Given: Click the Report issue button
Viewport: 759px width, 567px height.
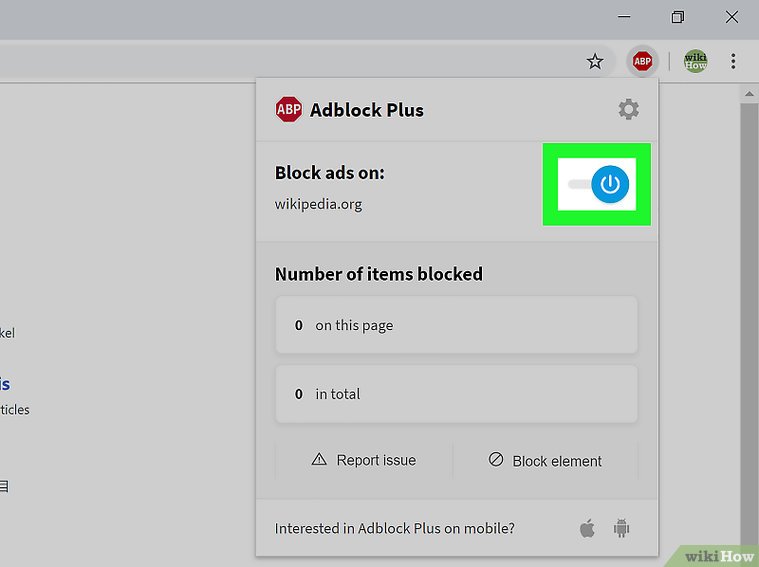Looking at the screenshot, I should (x=364, y=460).
